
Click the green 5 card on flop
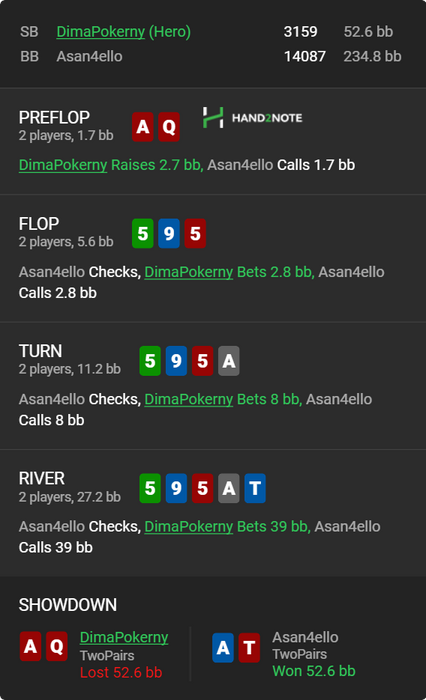(x=143, y=233)
